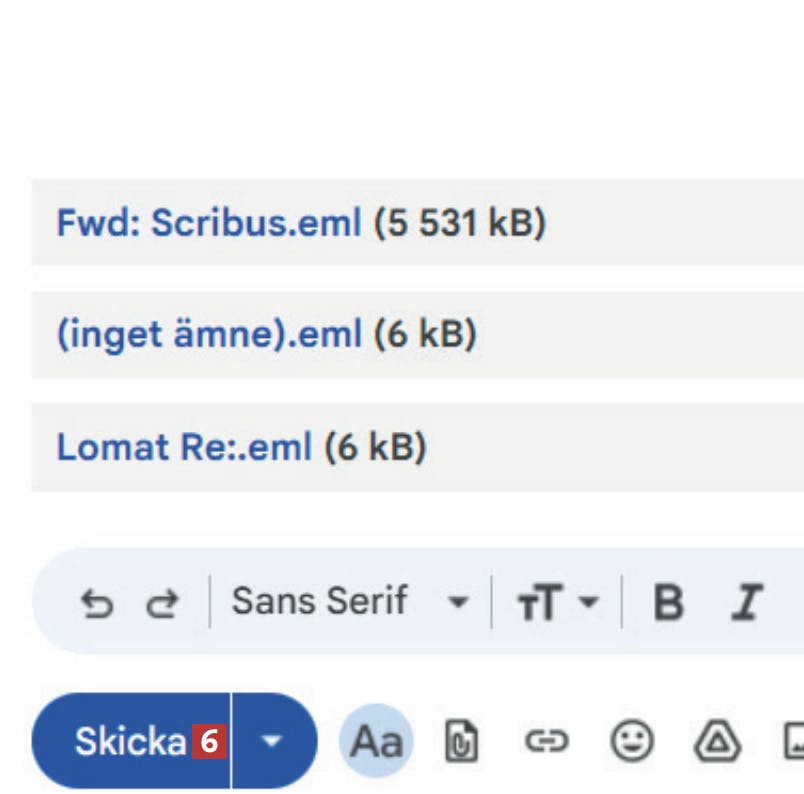The width and height of the screenshot is (804, 794).
Task: Open the Sans Serif font dropdown
Action: 320,602
